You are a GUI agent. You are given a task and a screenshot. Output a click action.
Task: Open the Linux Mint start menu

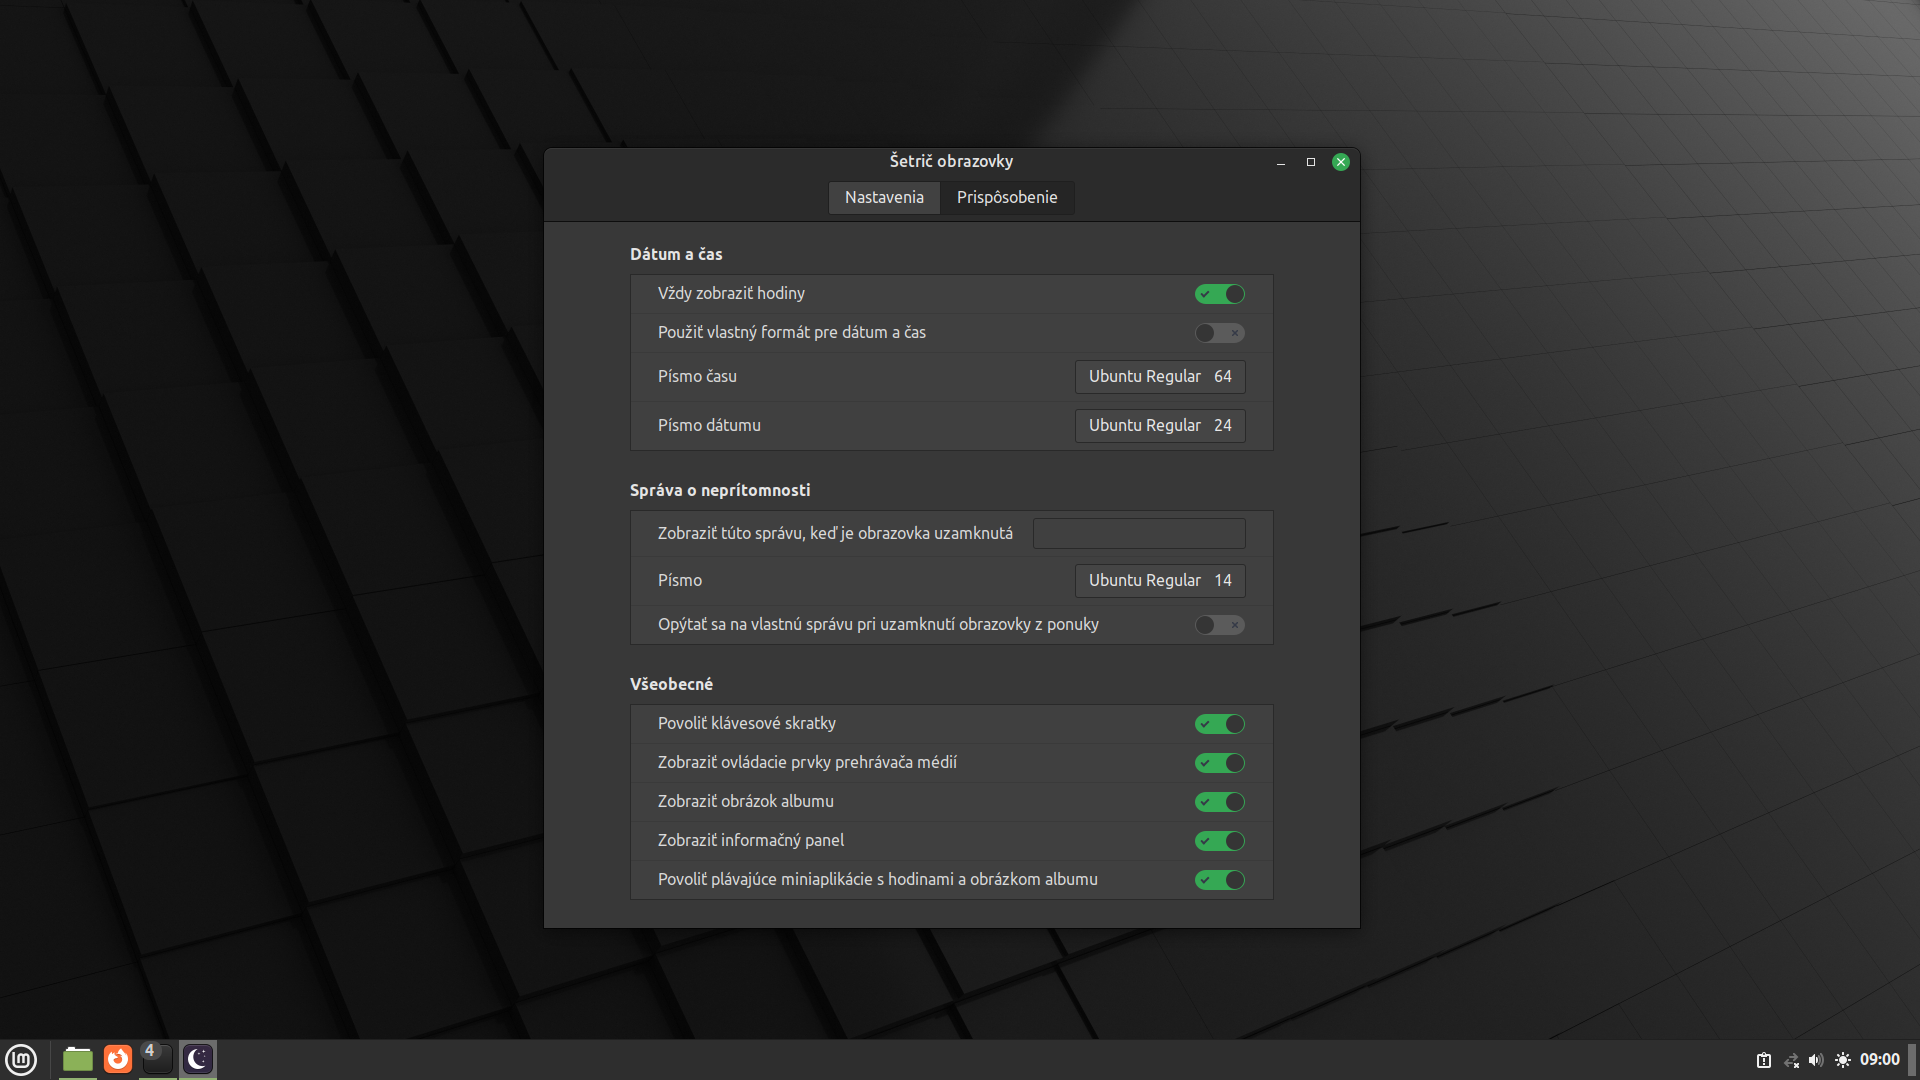21,1059
